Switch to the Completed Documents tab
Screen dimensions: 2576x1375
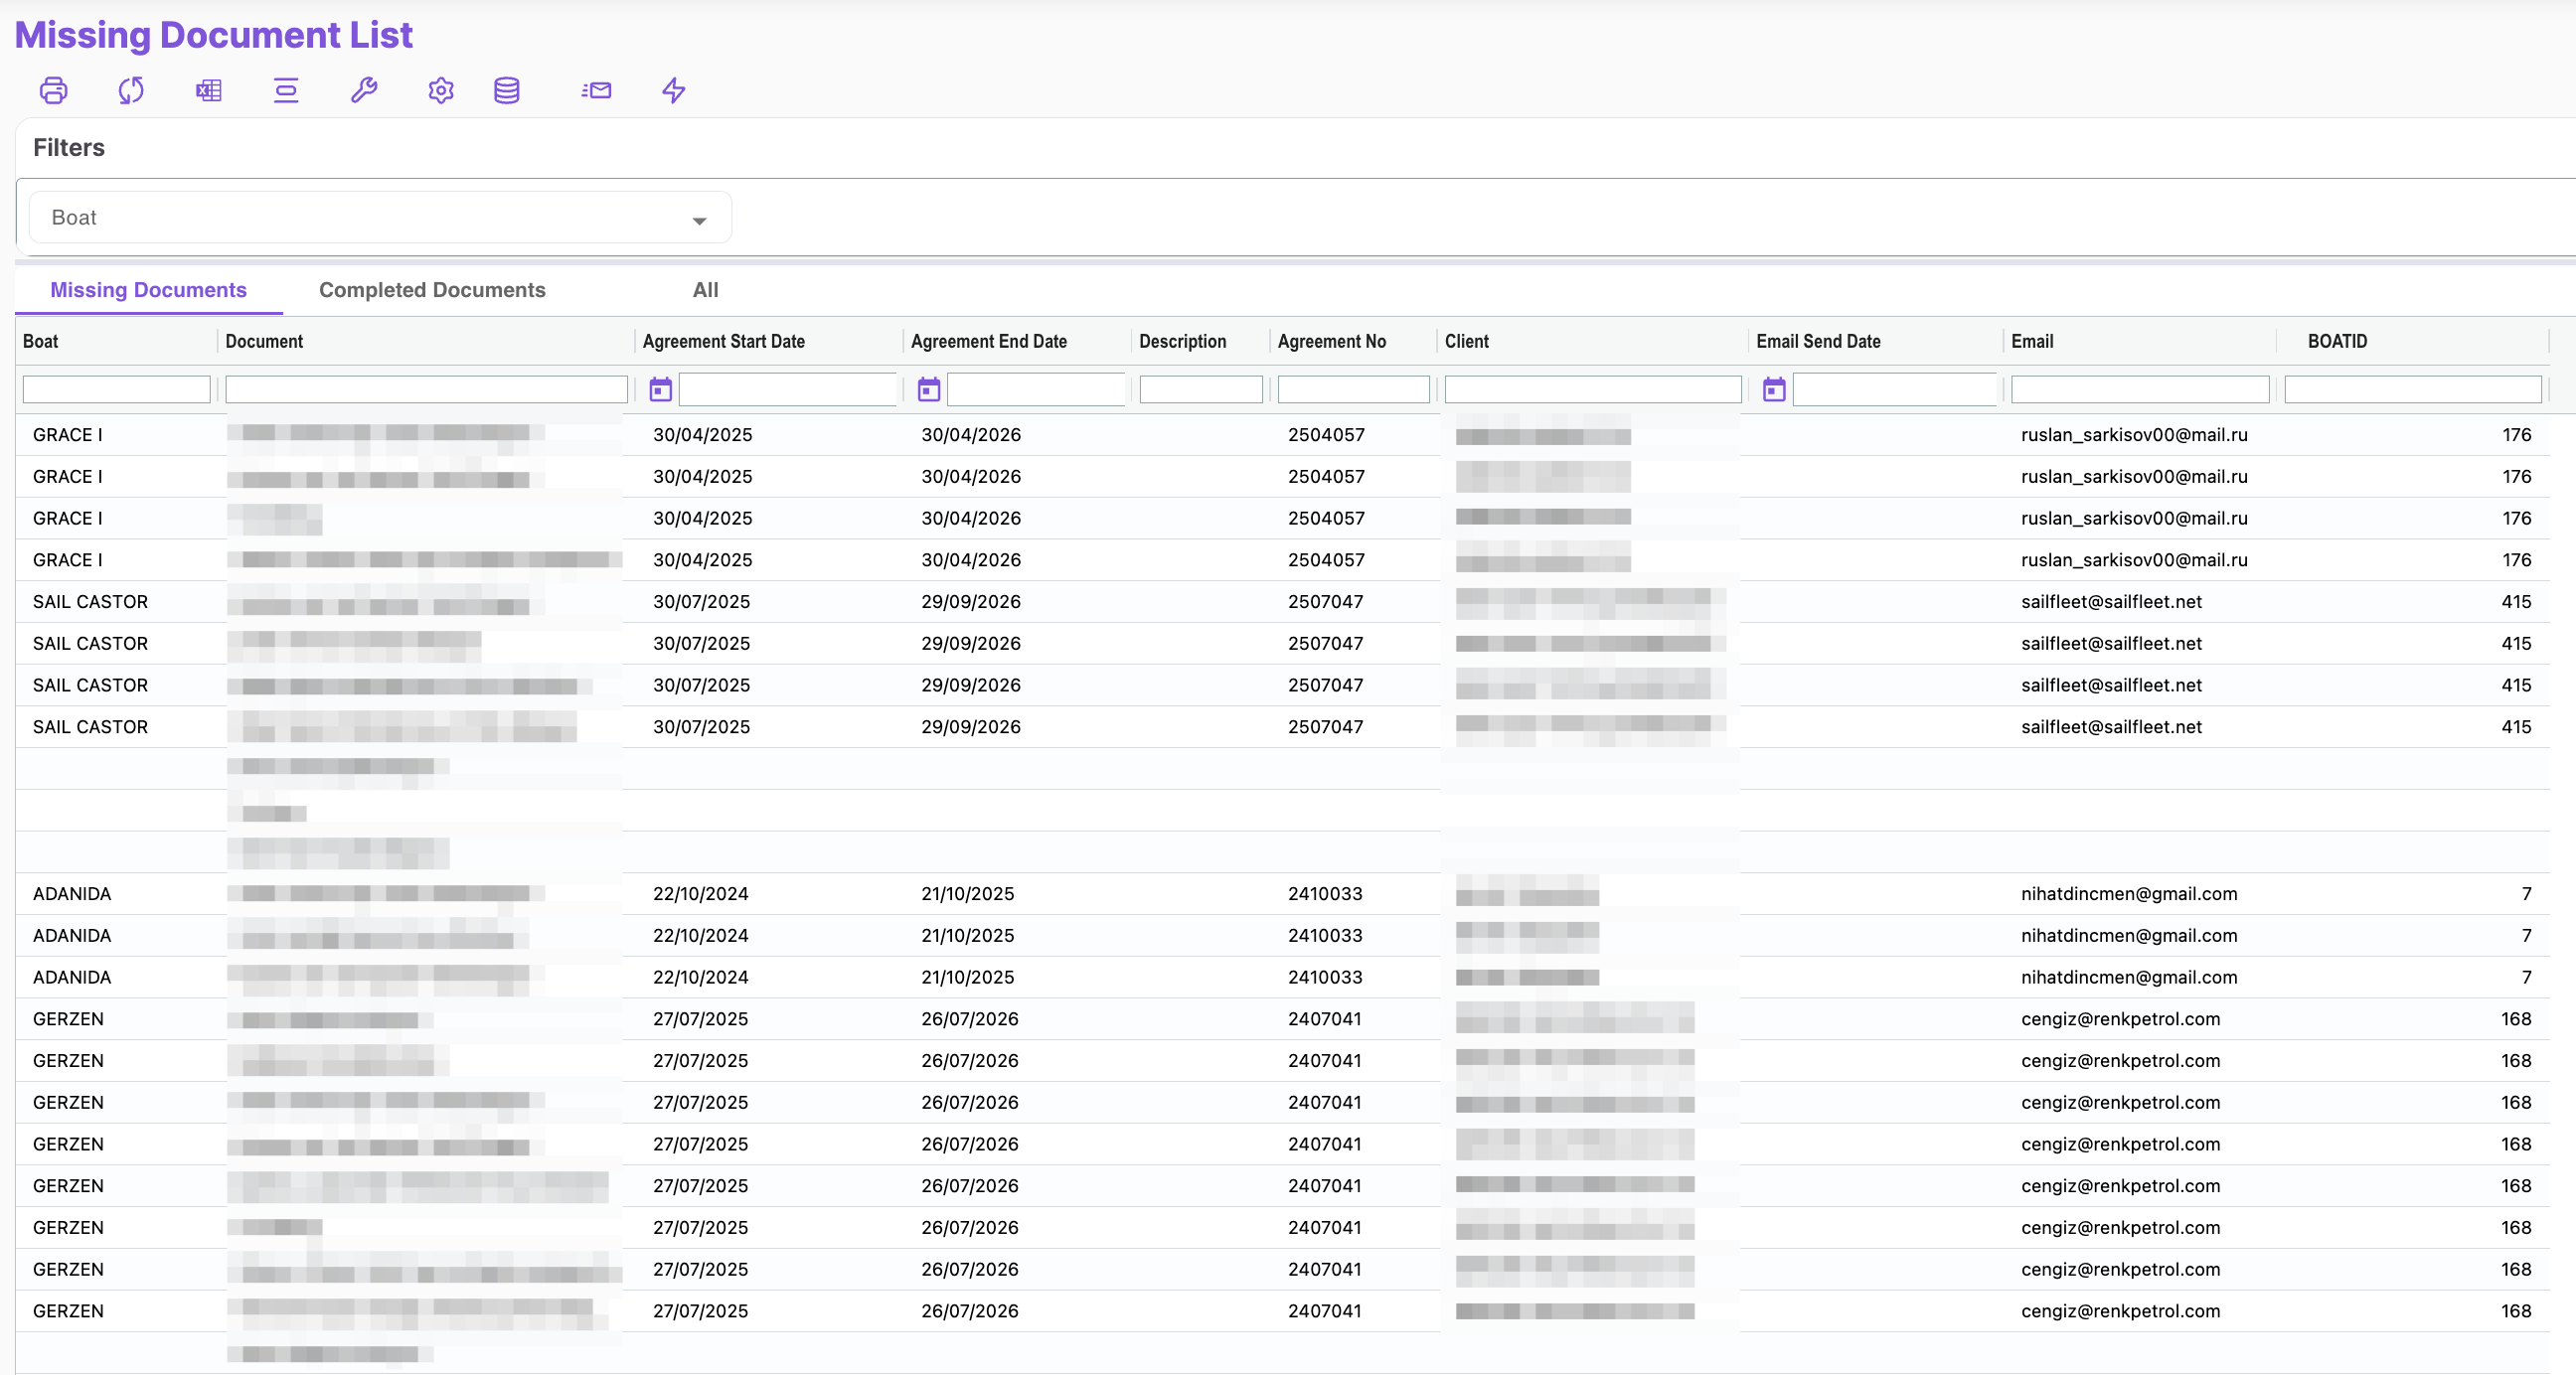click(432, 290)
